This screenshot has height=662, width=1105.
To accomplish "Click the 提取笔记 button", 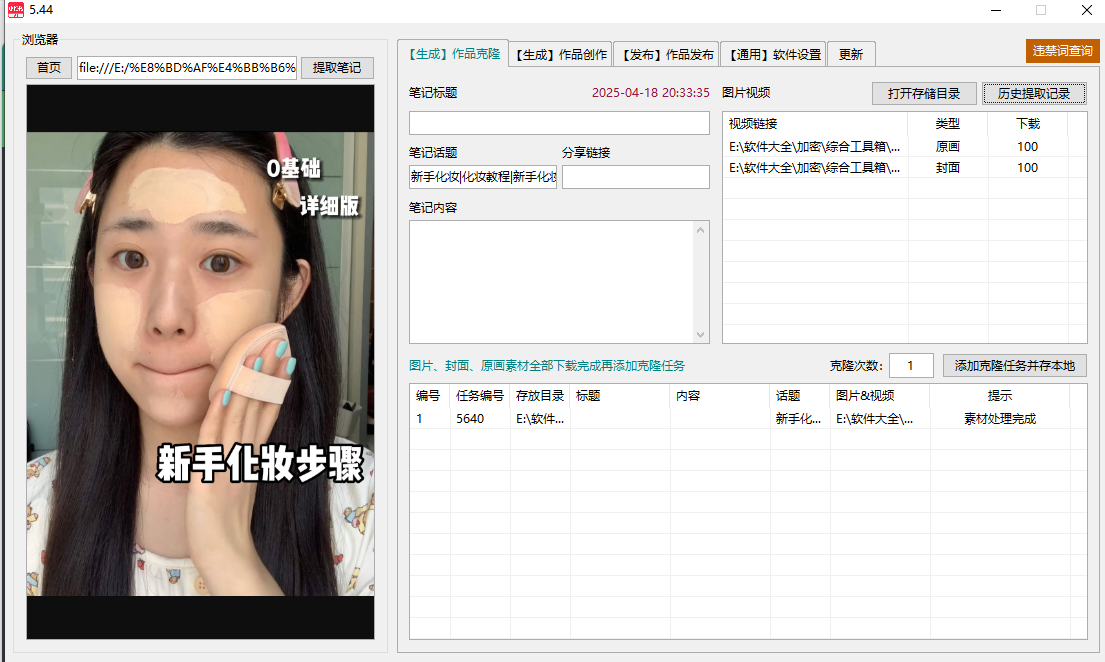I will [337, 68].
